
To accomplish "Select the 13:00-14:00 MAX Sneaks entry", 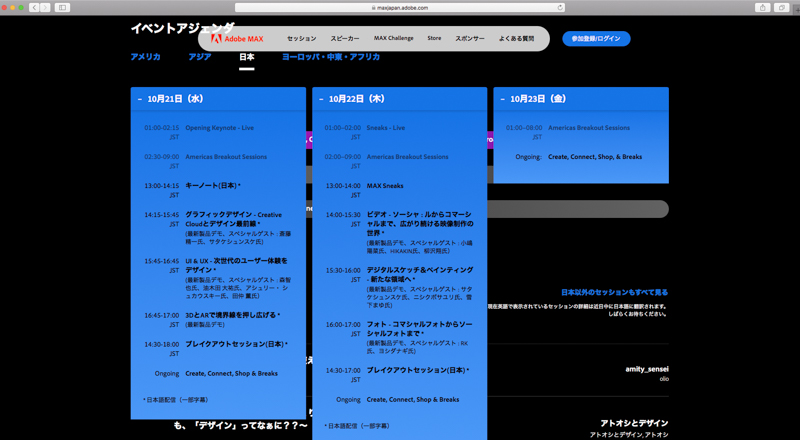I will pyautogui.click(x=385, y=186).
